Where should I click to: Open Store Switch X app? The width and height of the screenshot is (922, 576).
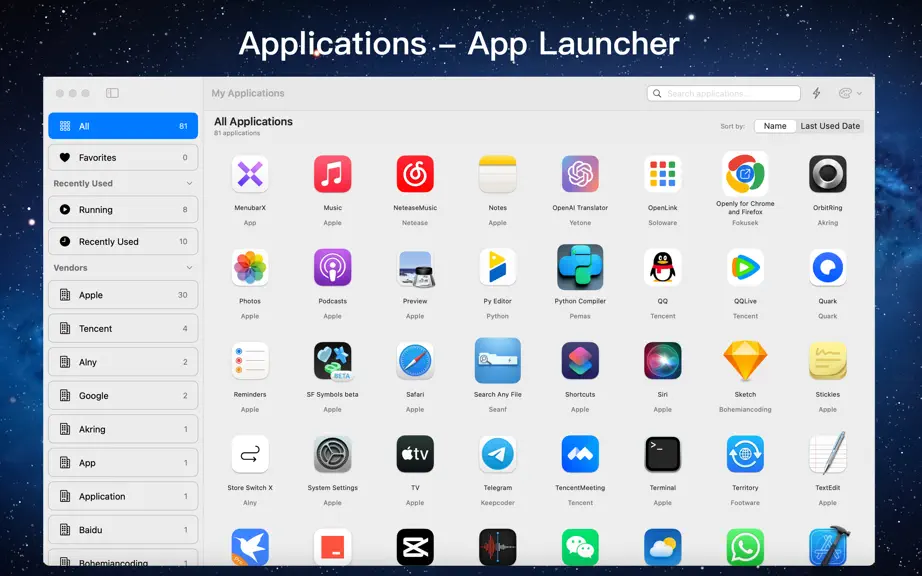[x=250, y=454]
